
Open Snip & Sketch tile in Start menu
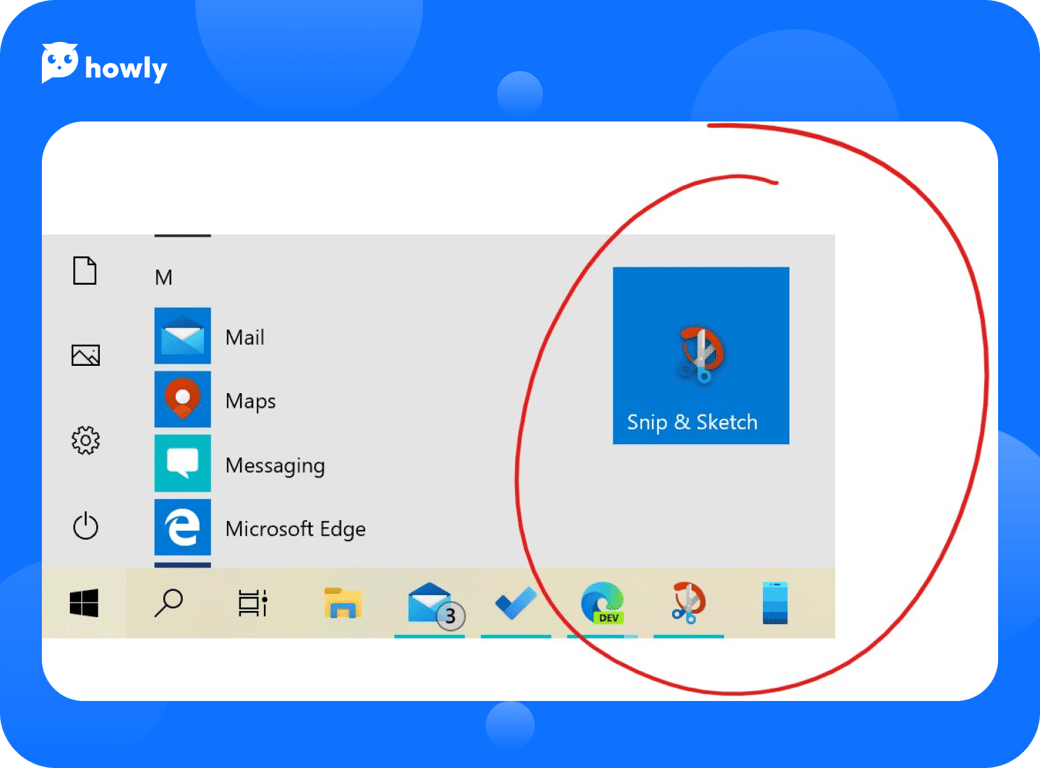(x=700, y=355)
